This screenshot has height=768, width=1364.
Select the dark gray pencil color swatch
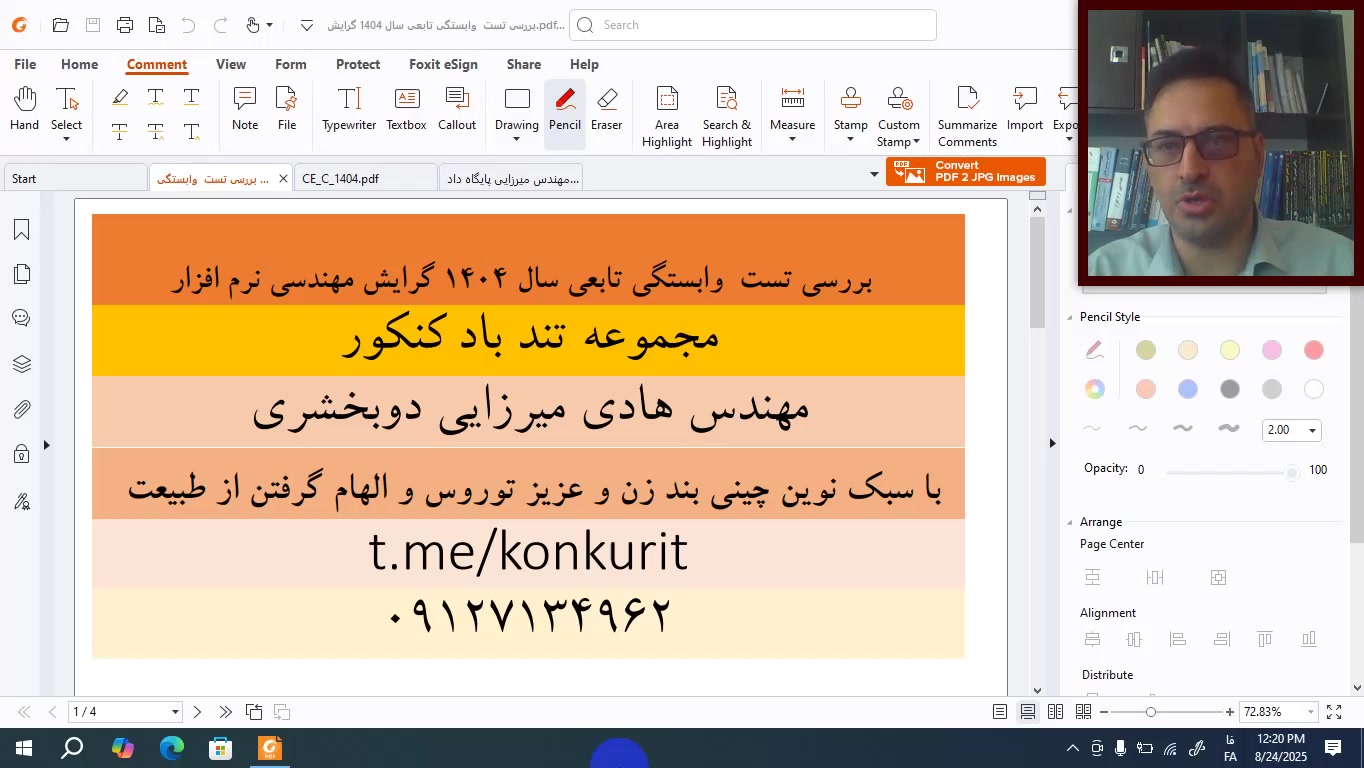click(x=1230, y=389)
